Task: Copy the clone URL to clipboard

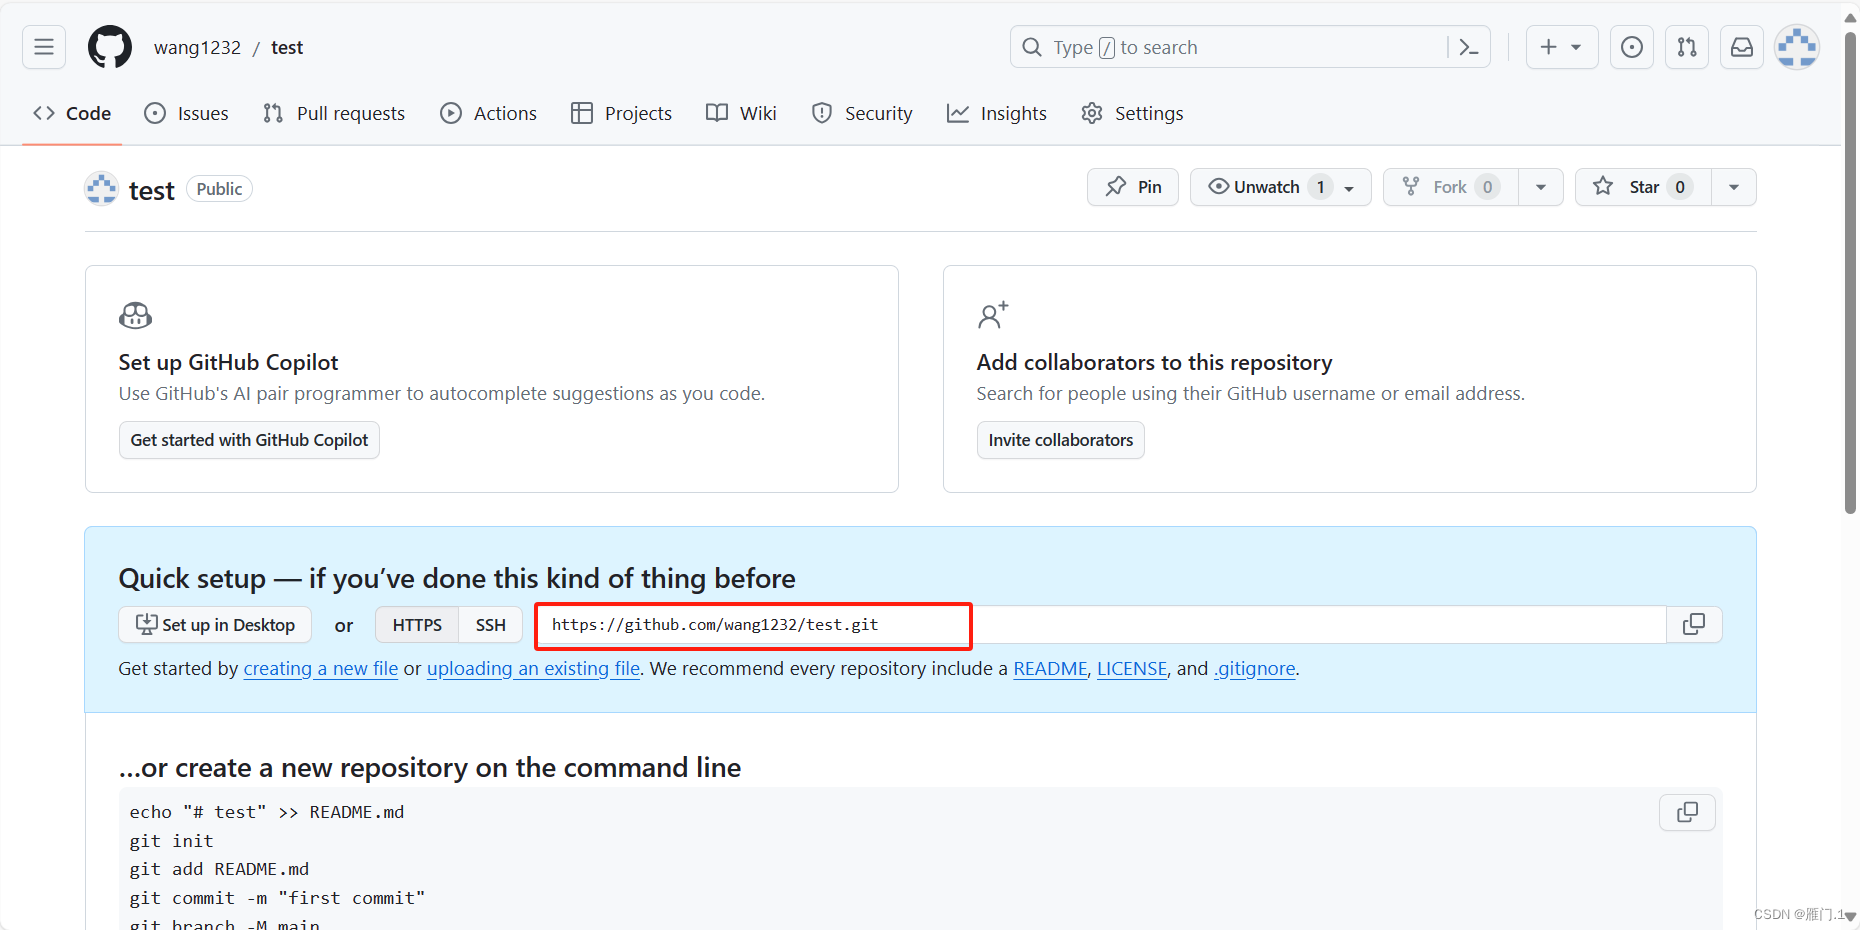Action: (x=1694, y=625)
